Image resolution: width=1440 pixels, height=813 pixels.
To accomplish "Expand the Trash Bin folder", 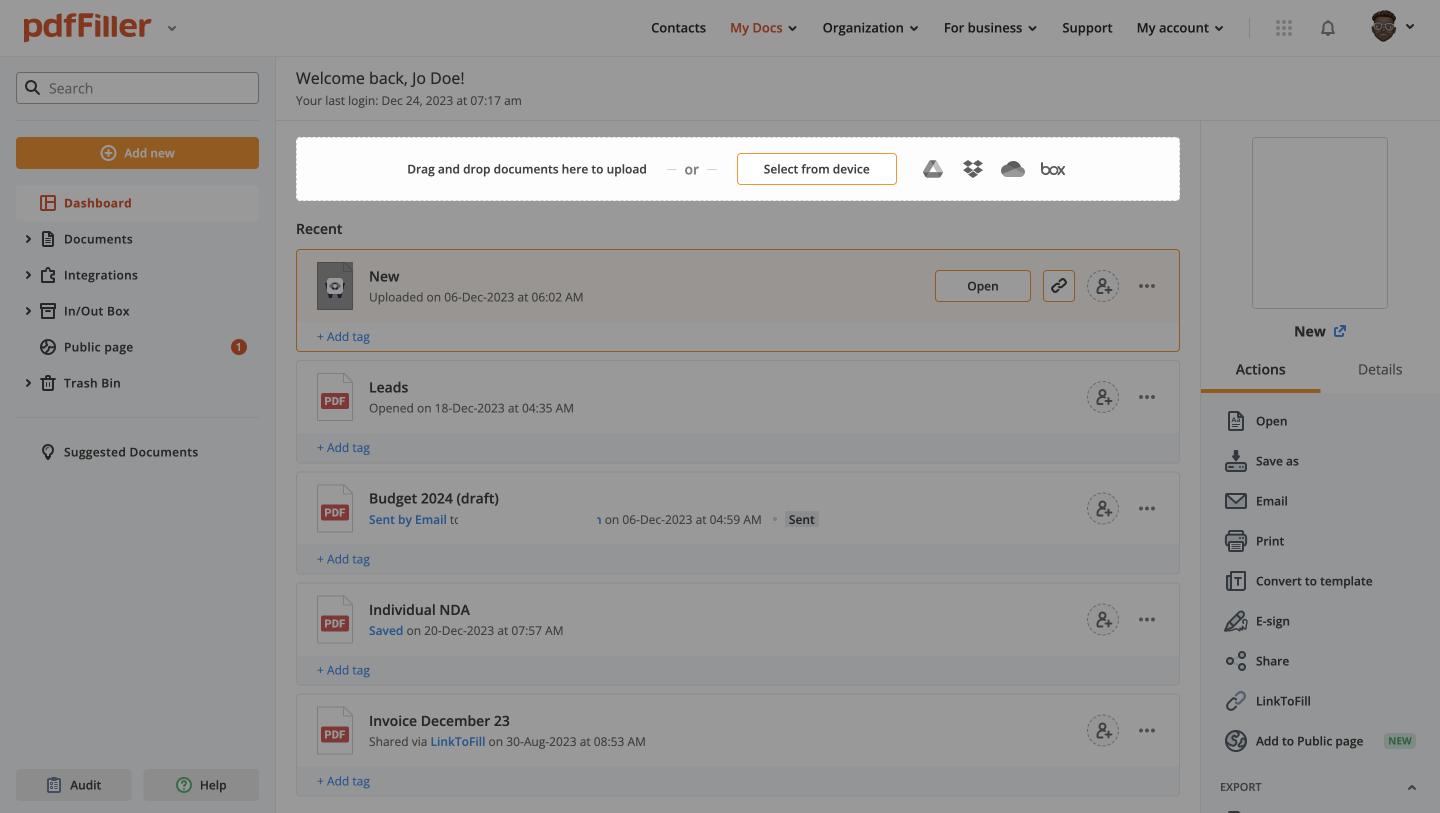I will pyautogui.click(x=28, y=383).
